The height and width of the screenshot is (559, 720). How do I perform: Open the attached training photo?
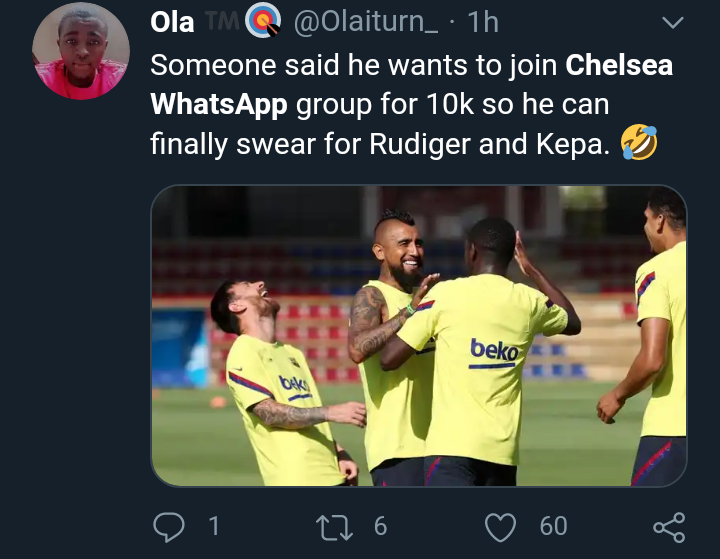point(418,335)
